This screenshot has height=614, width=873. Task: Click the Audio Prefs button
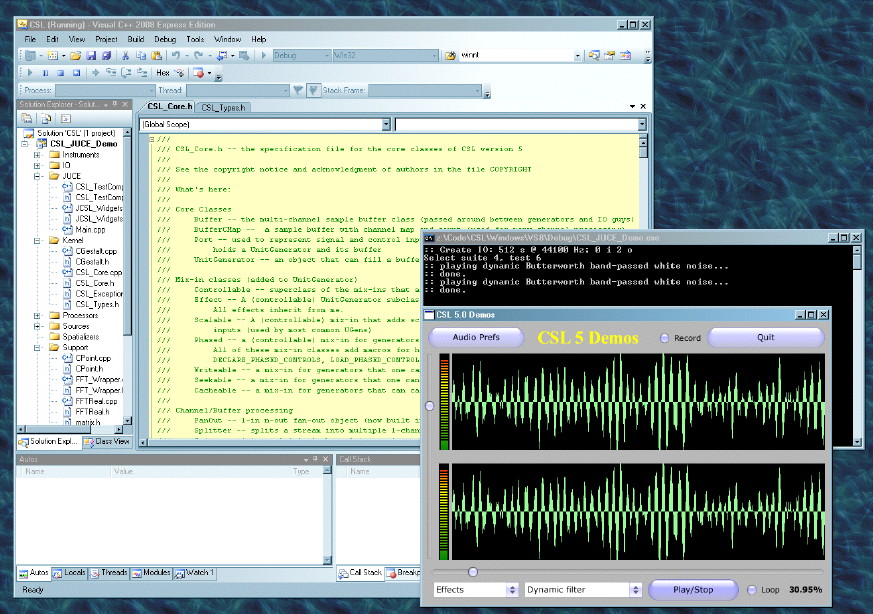[x=476, y=337]
